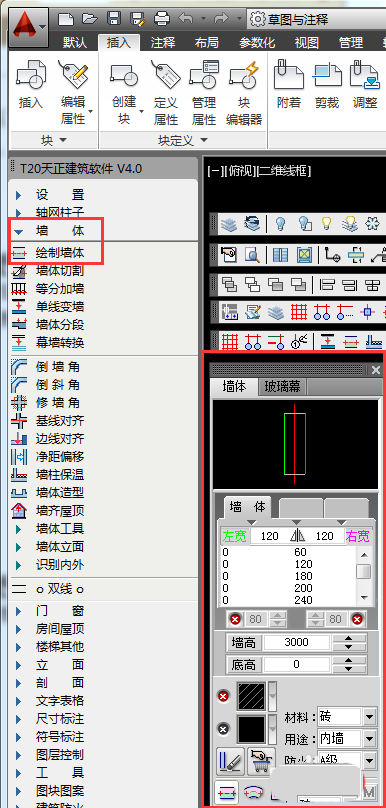The height and width of the screenshot is (808, 386).
Task: Print the drawing using the printer icon
Action: (162, 19)
